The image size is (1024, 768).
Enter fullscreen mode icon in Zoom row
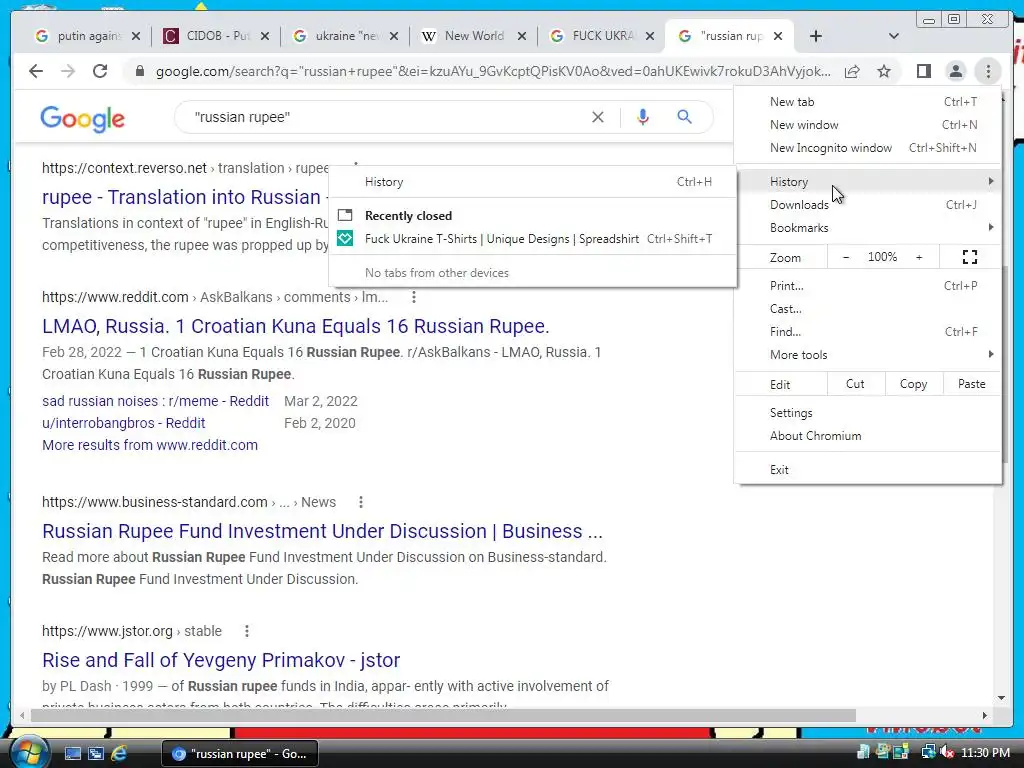tap(970, 257)
